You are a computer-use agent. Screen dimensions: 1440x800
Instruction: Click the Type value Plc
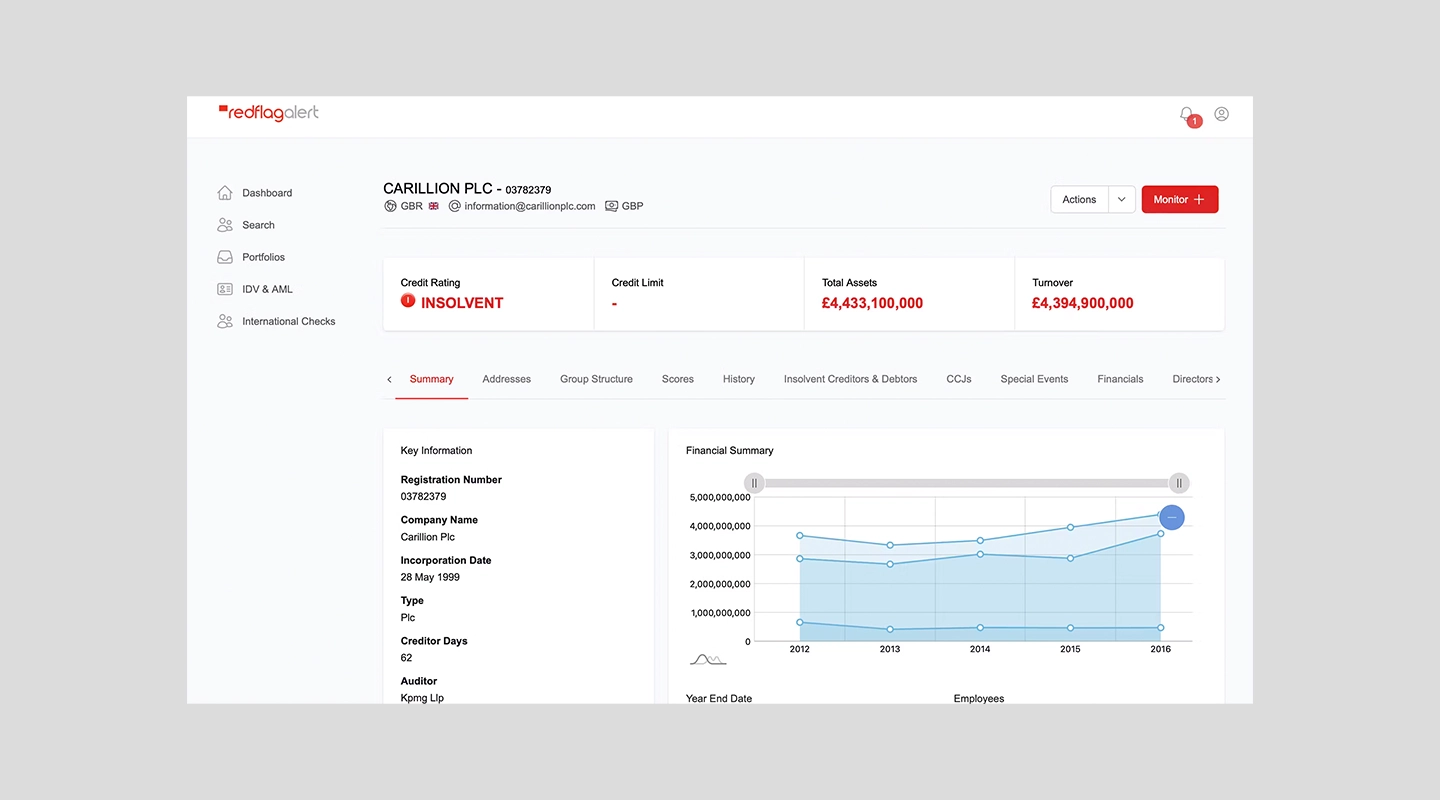[408, 617]
